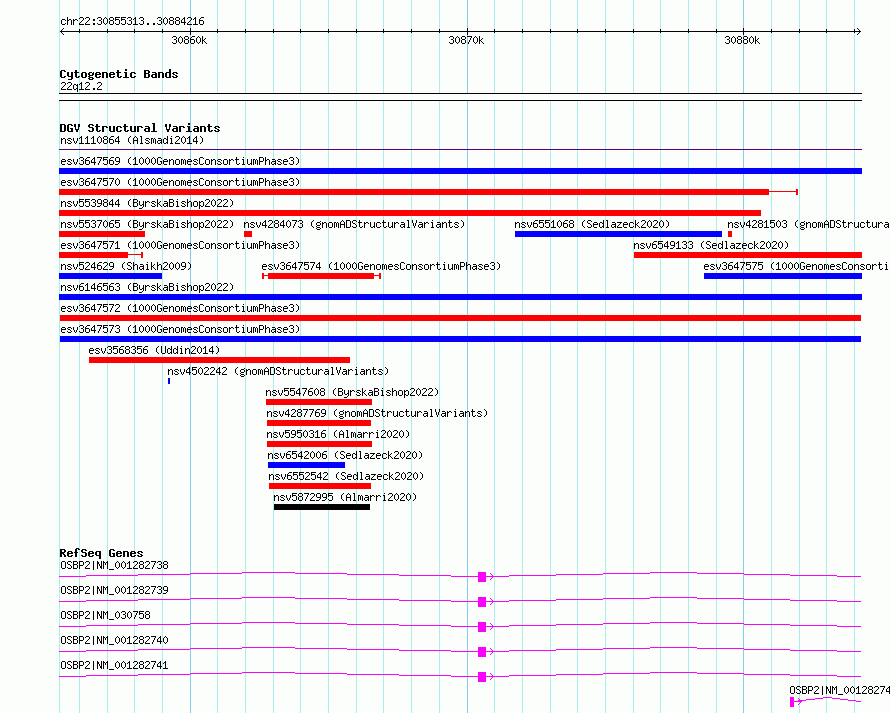890x713 pixels.
Task: Click the tiny blue mark of nsv4502242
Action: point(169,381)
